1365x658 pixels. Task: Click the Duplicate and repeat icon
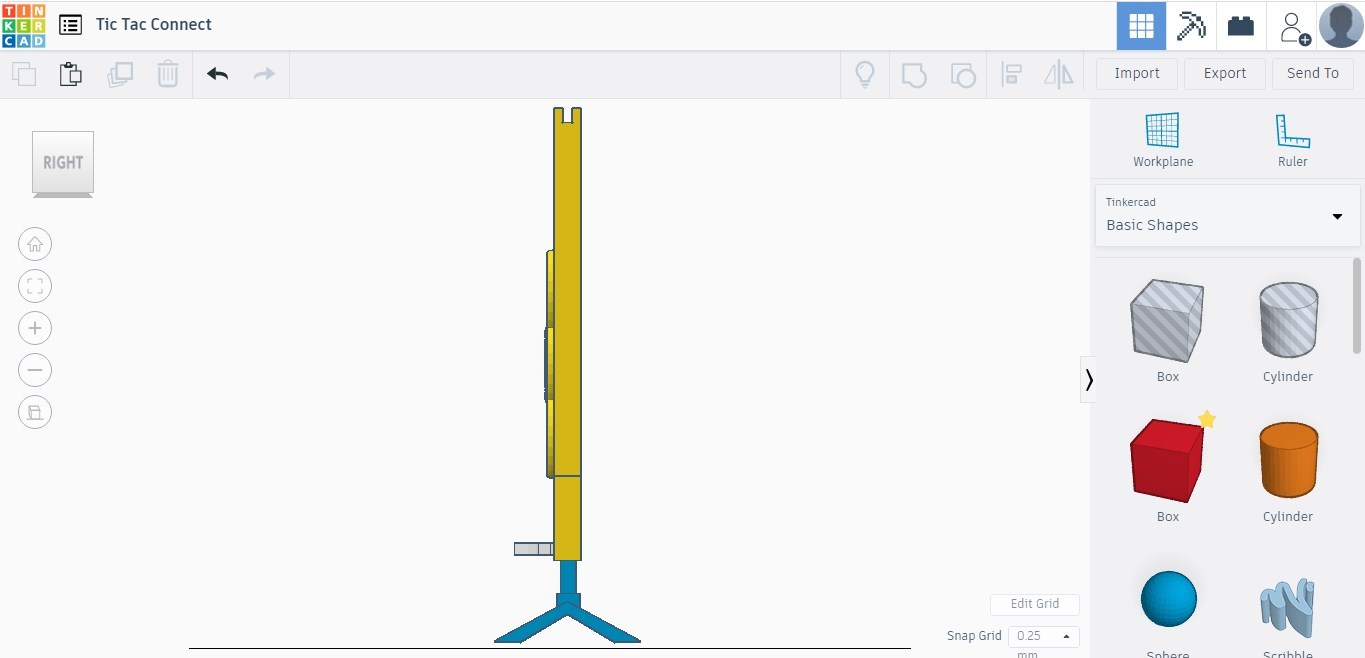(120, 74)
